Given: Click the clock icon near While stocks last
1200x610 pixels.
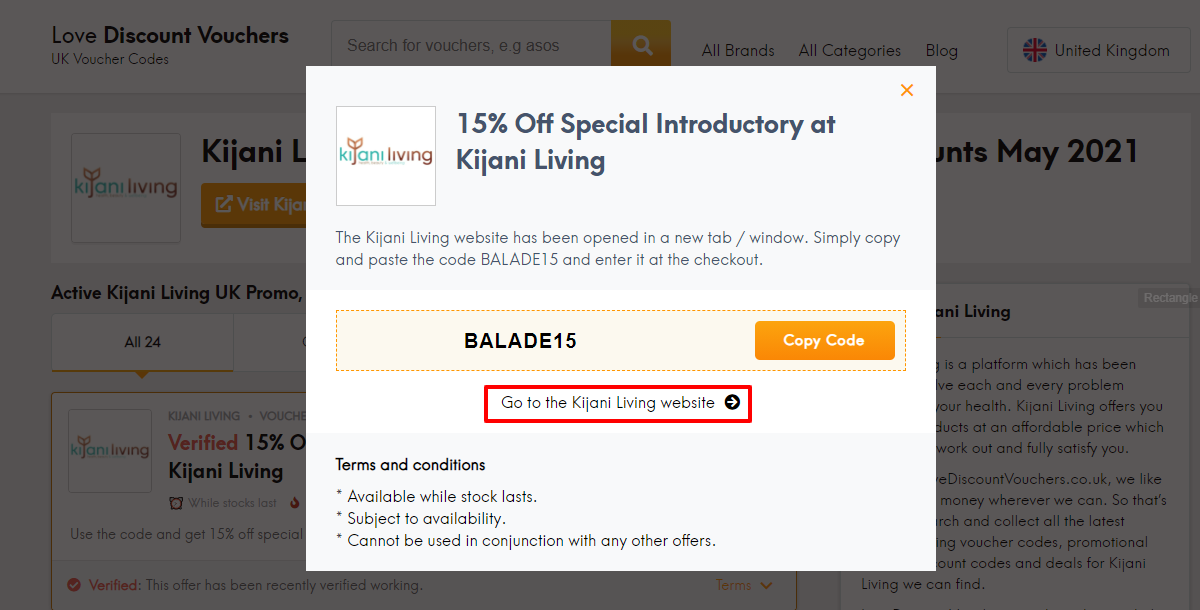Looking at the screenshot, I should [x=176, y=503].
